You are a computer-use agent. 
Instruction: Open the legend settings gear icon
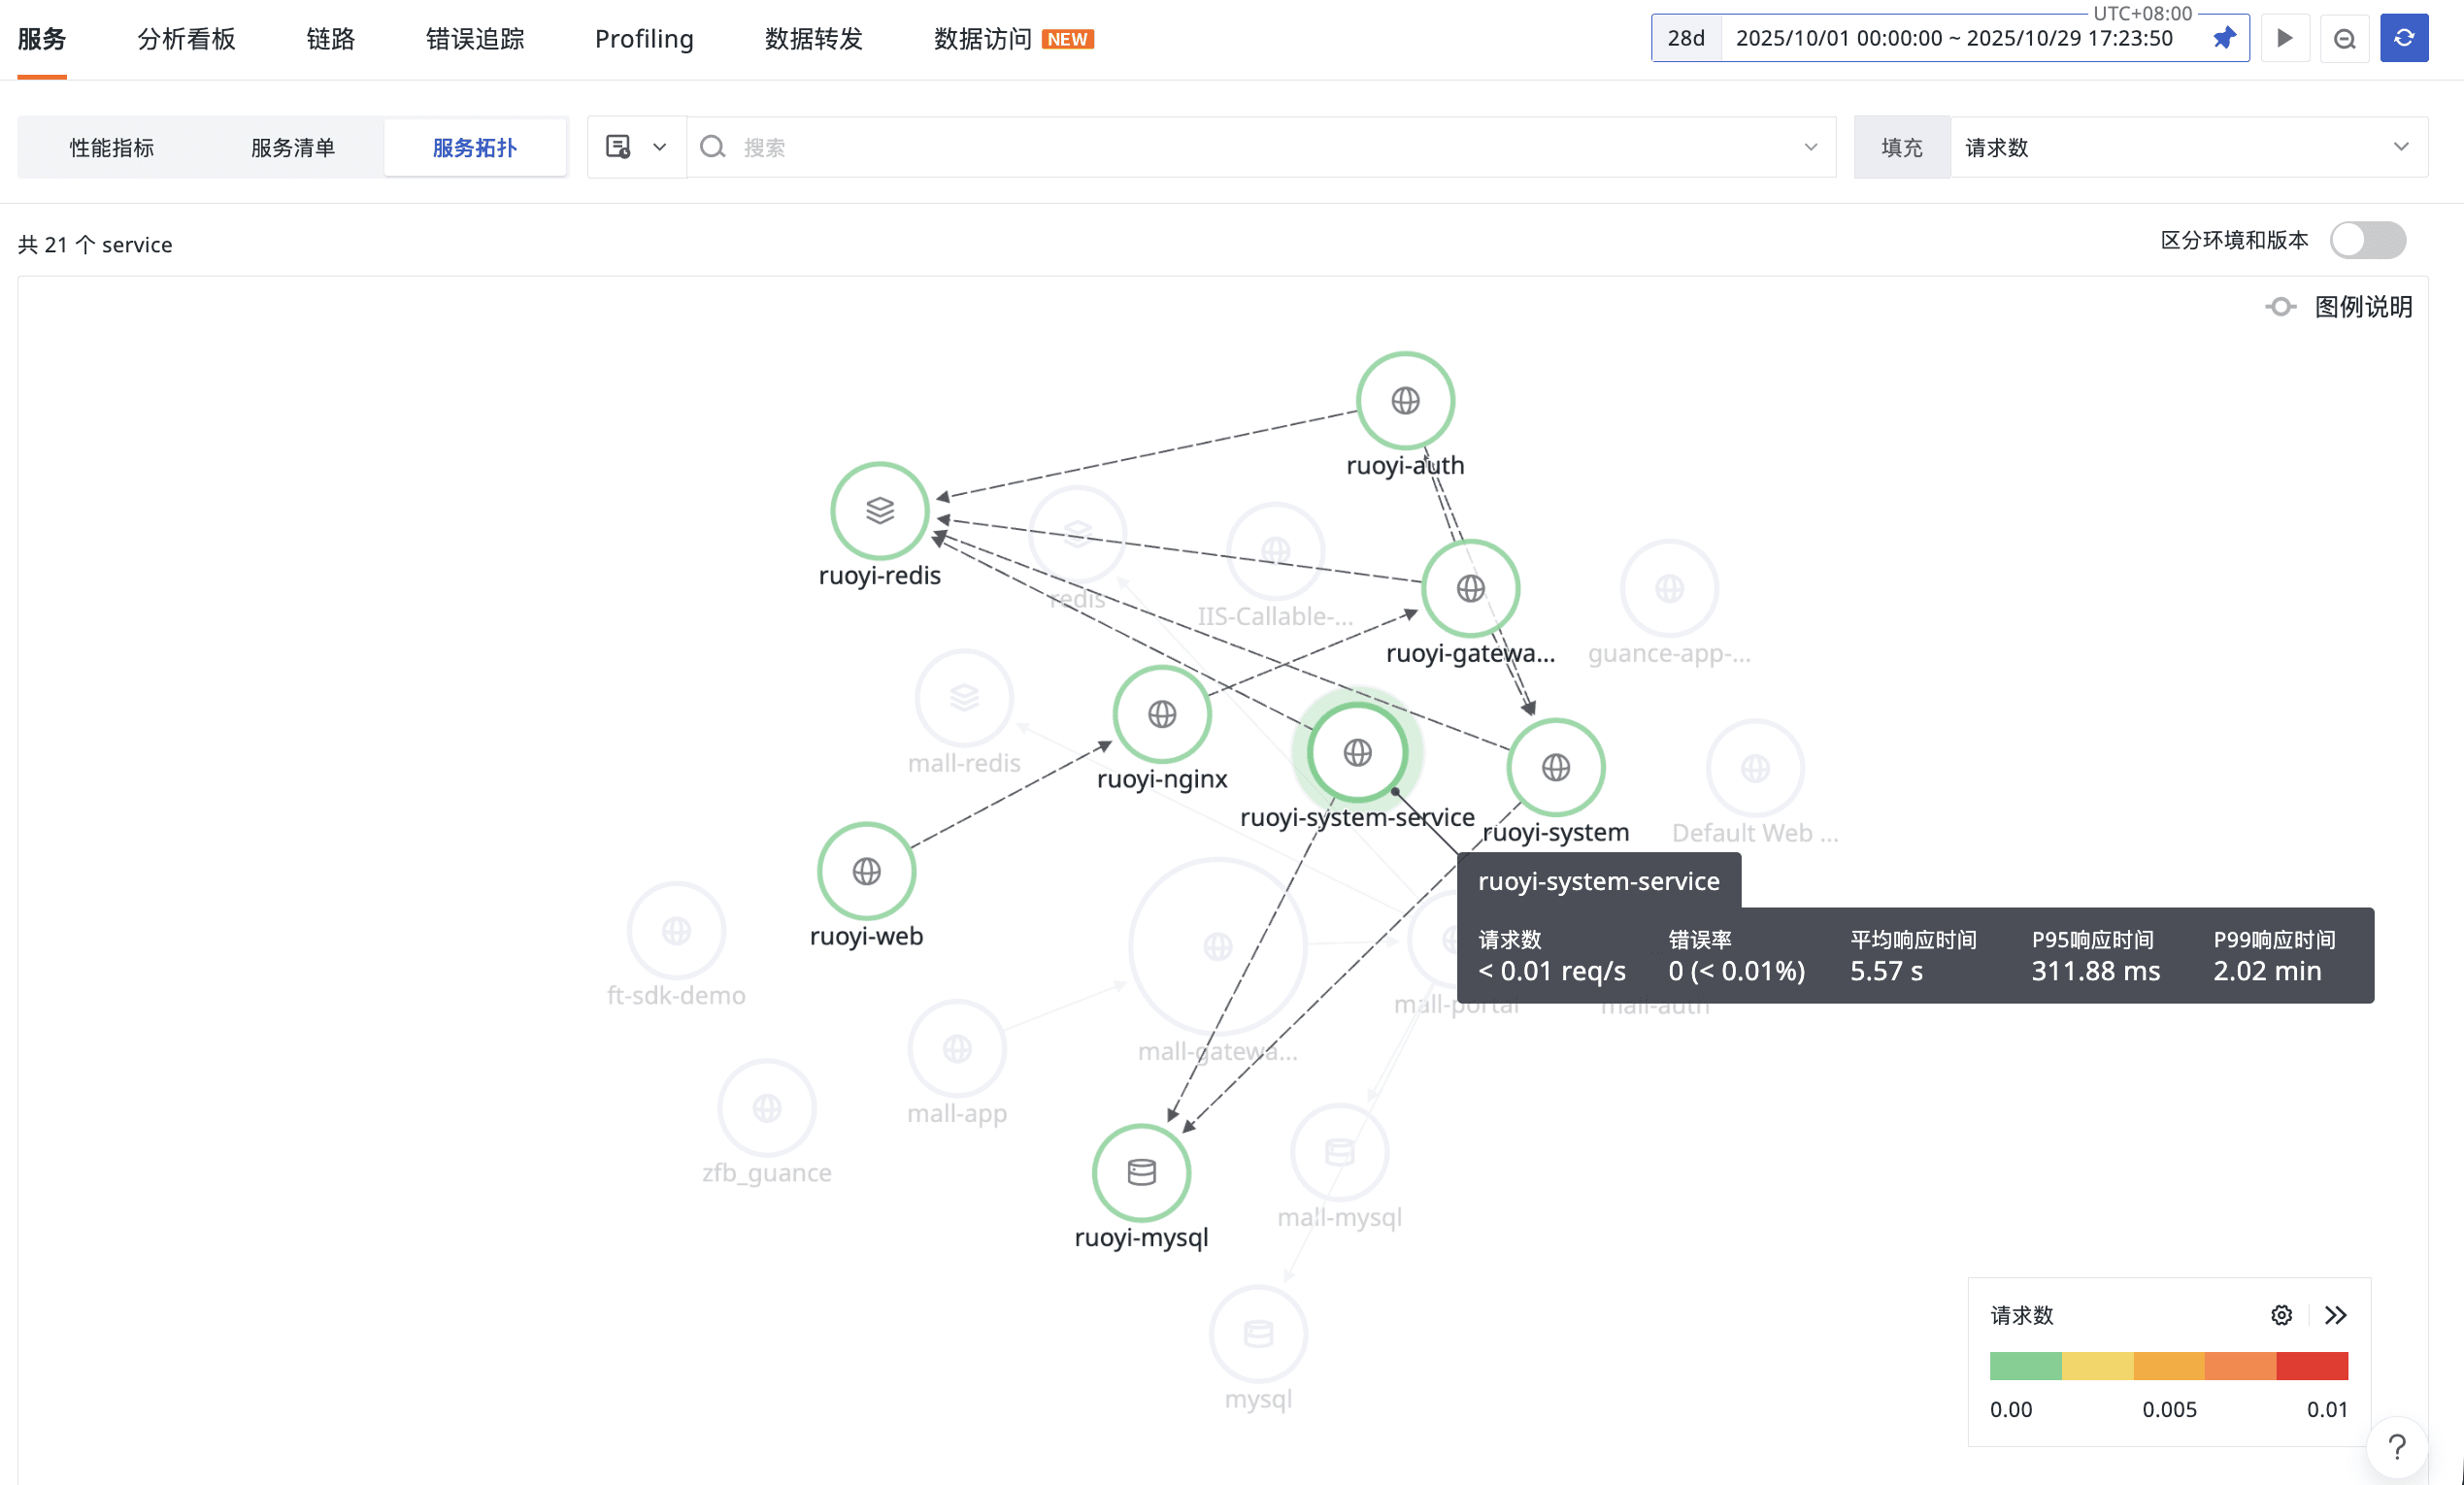tap(2281, 1315)
